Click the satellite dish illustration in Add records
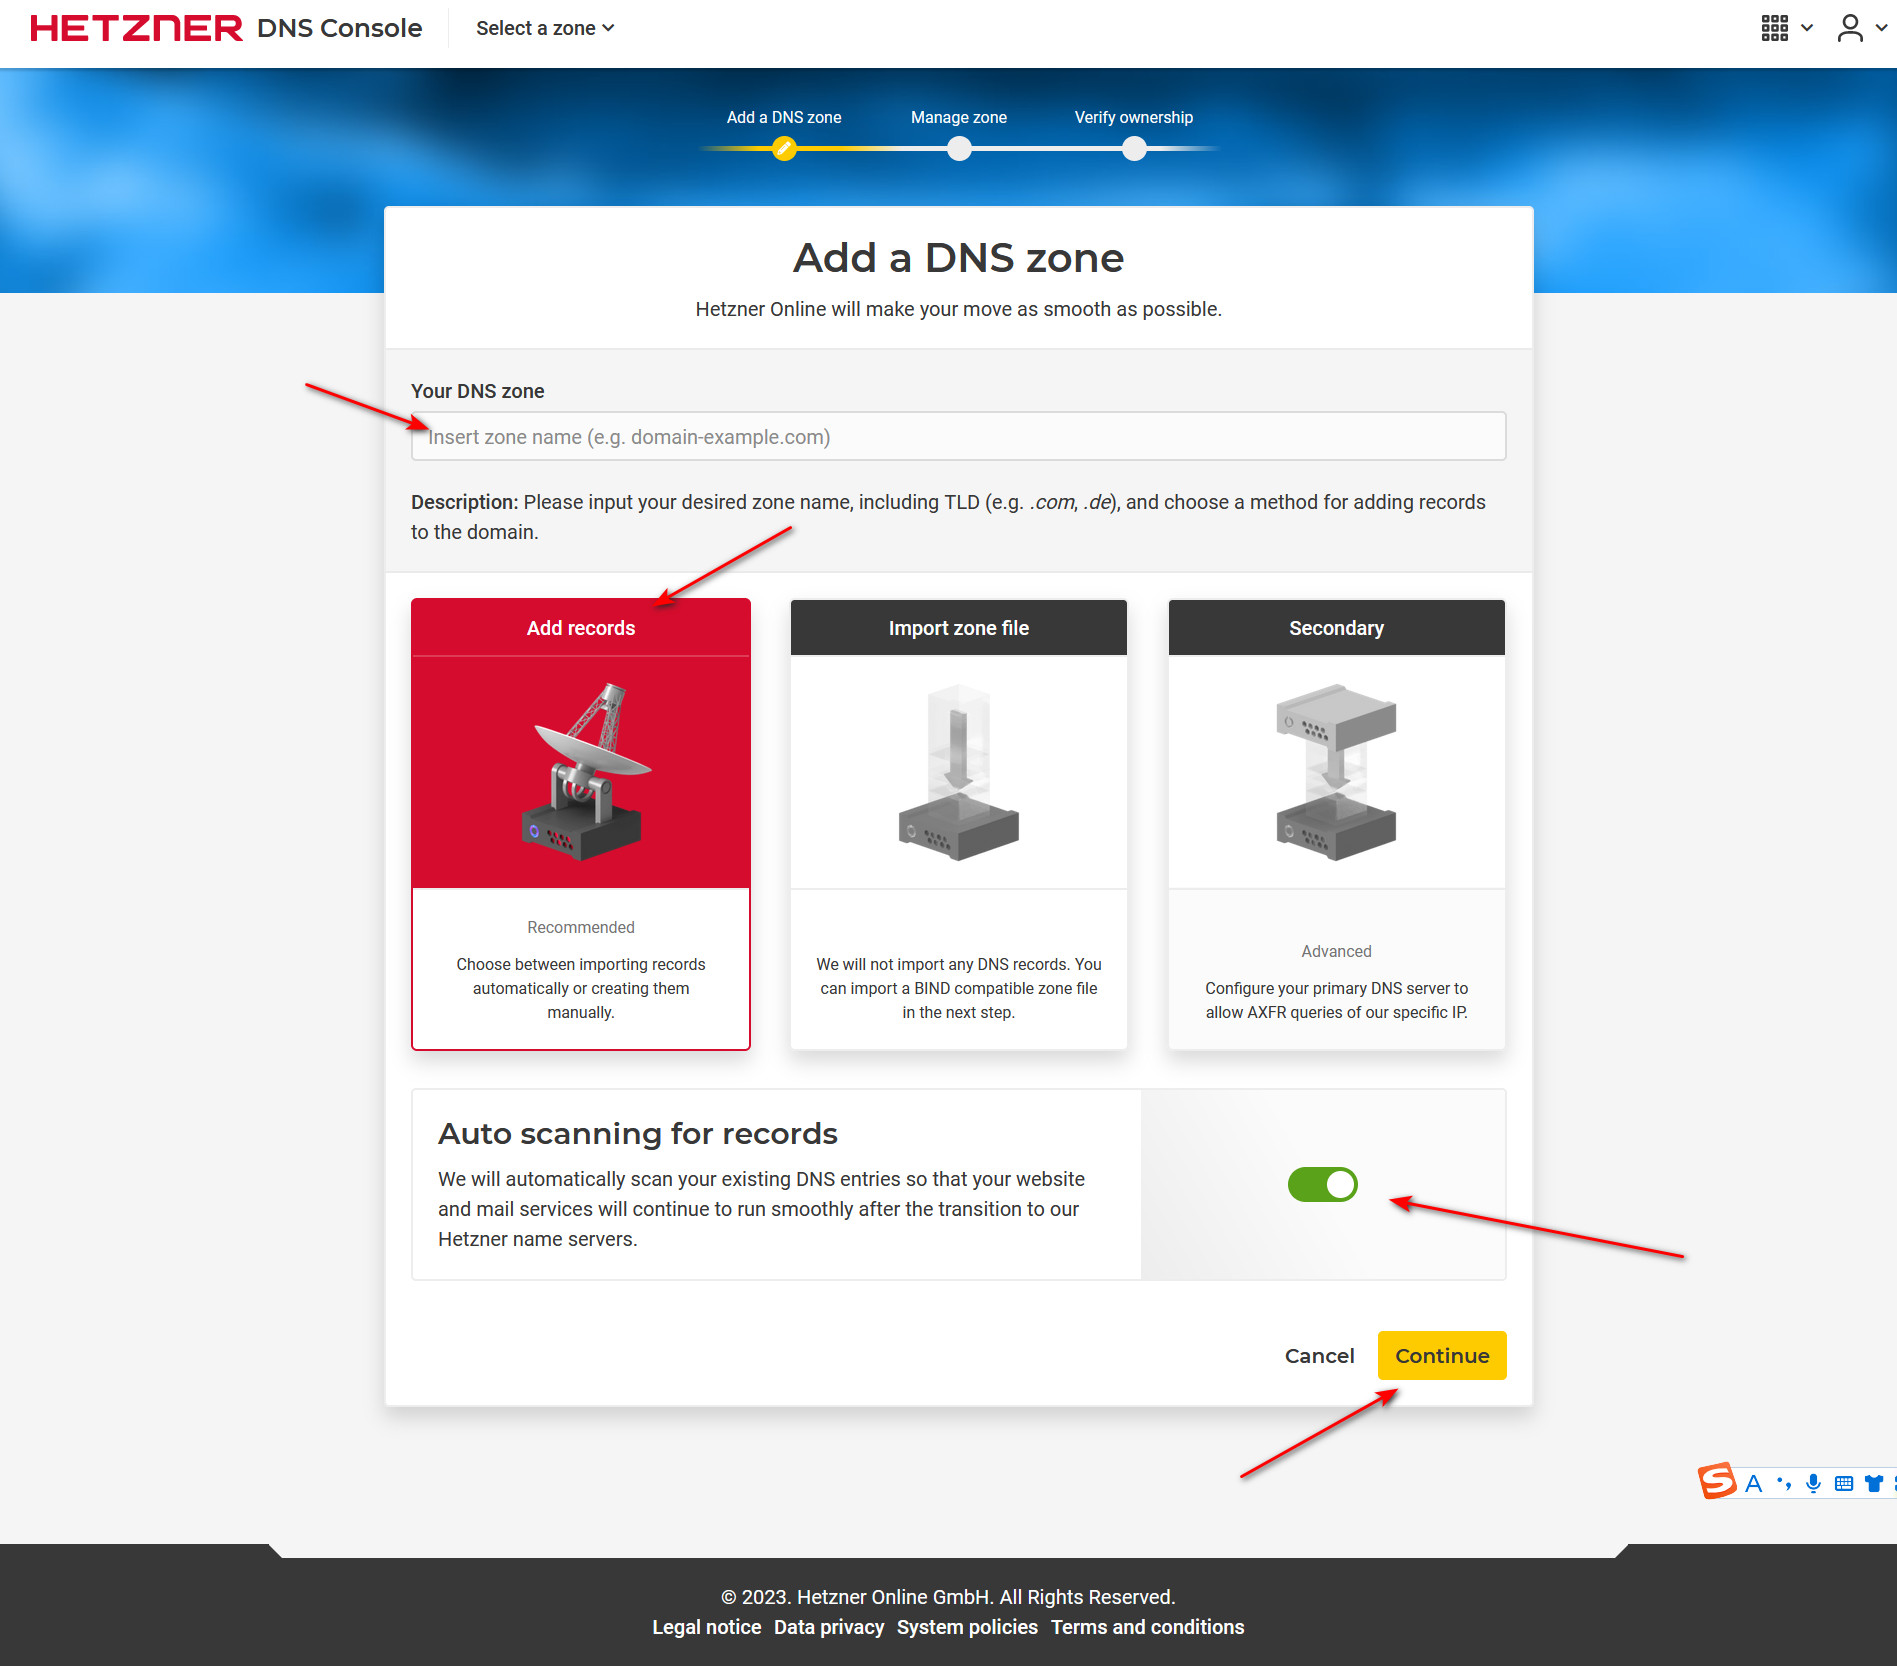The width and height of the screenshot is (1897, 1666). (581, 771)
